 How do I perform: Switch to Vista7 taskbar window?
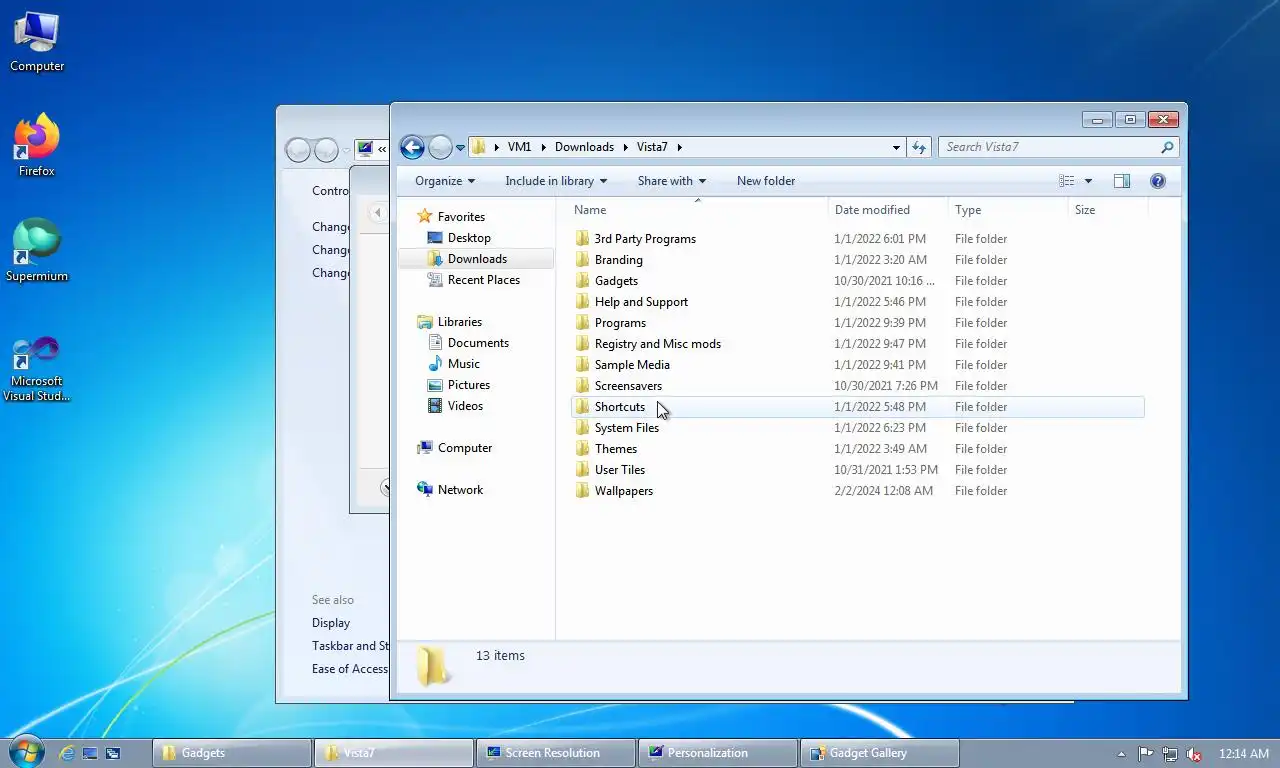[394, 753]
